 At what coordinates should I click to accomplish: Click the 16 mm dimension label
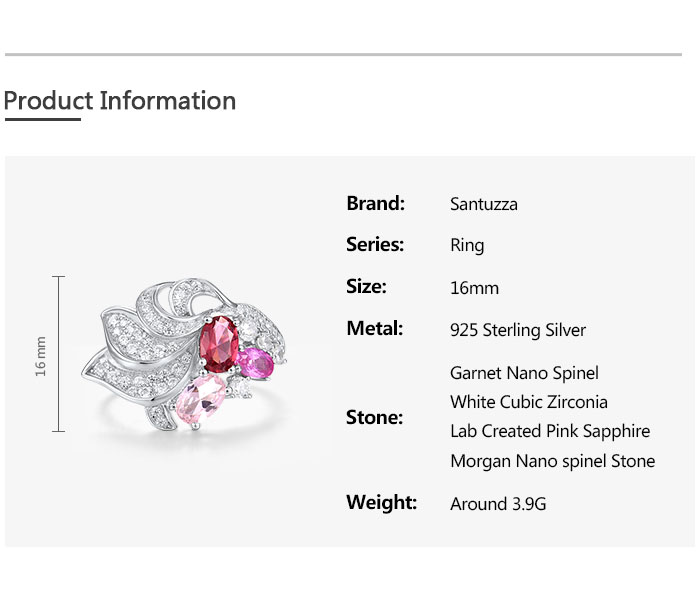tap(41, 356)
